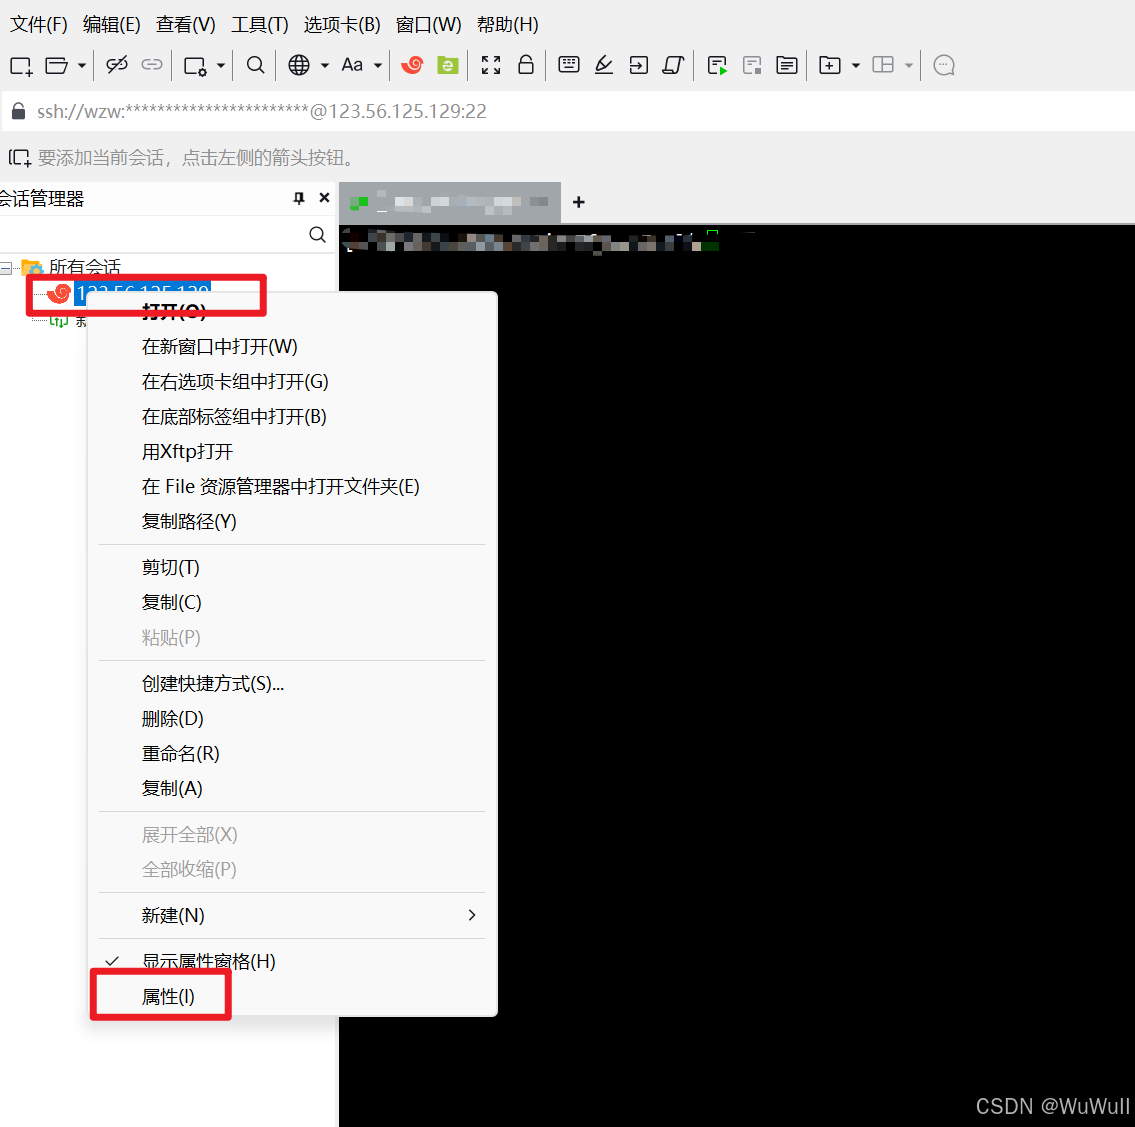Choose 在底部标签组中打开(B)
The width and height of the screenshot is (1135, 1127).
click(x=292, y=417)
